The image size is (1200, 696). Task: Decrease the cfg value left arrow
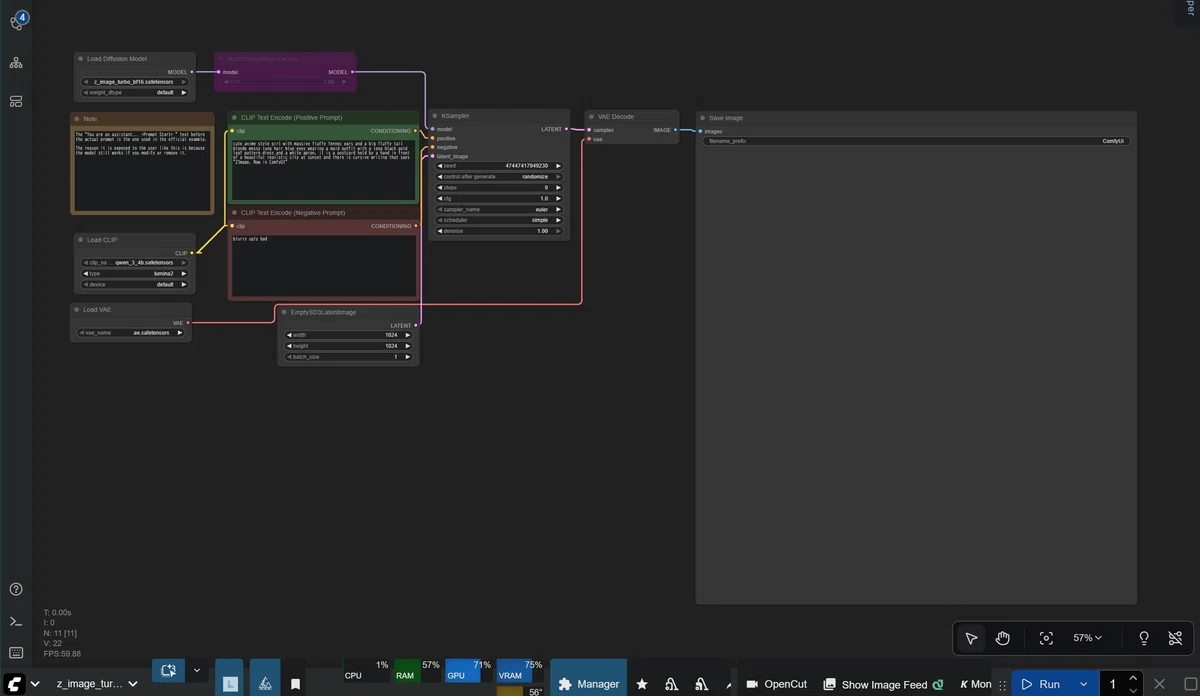440,198
